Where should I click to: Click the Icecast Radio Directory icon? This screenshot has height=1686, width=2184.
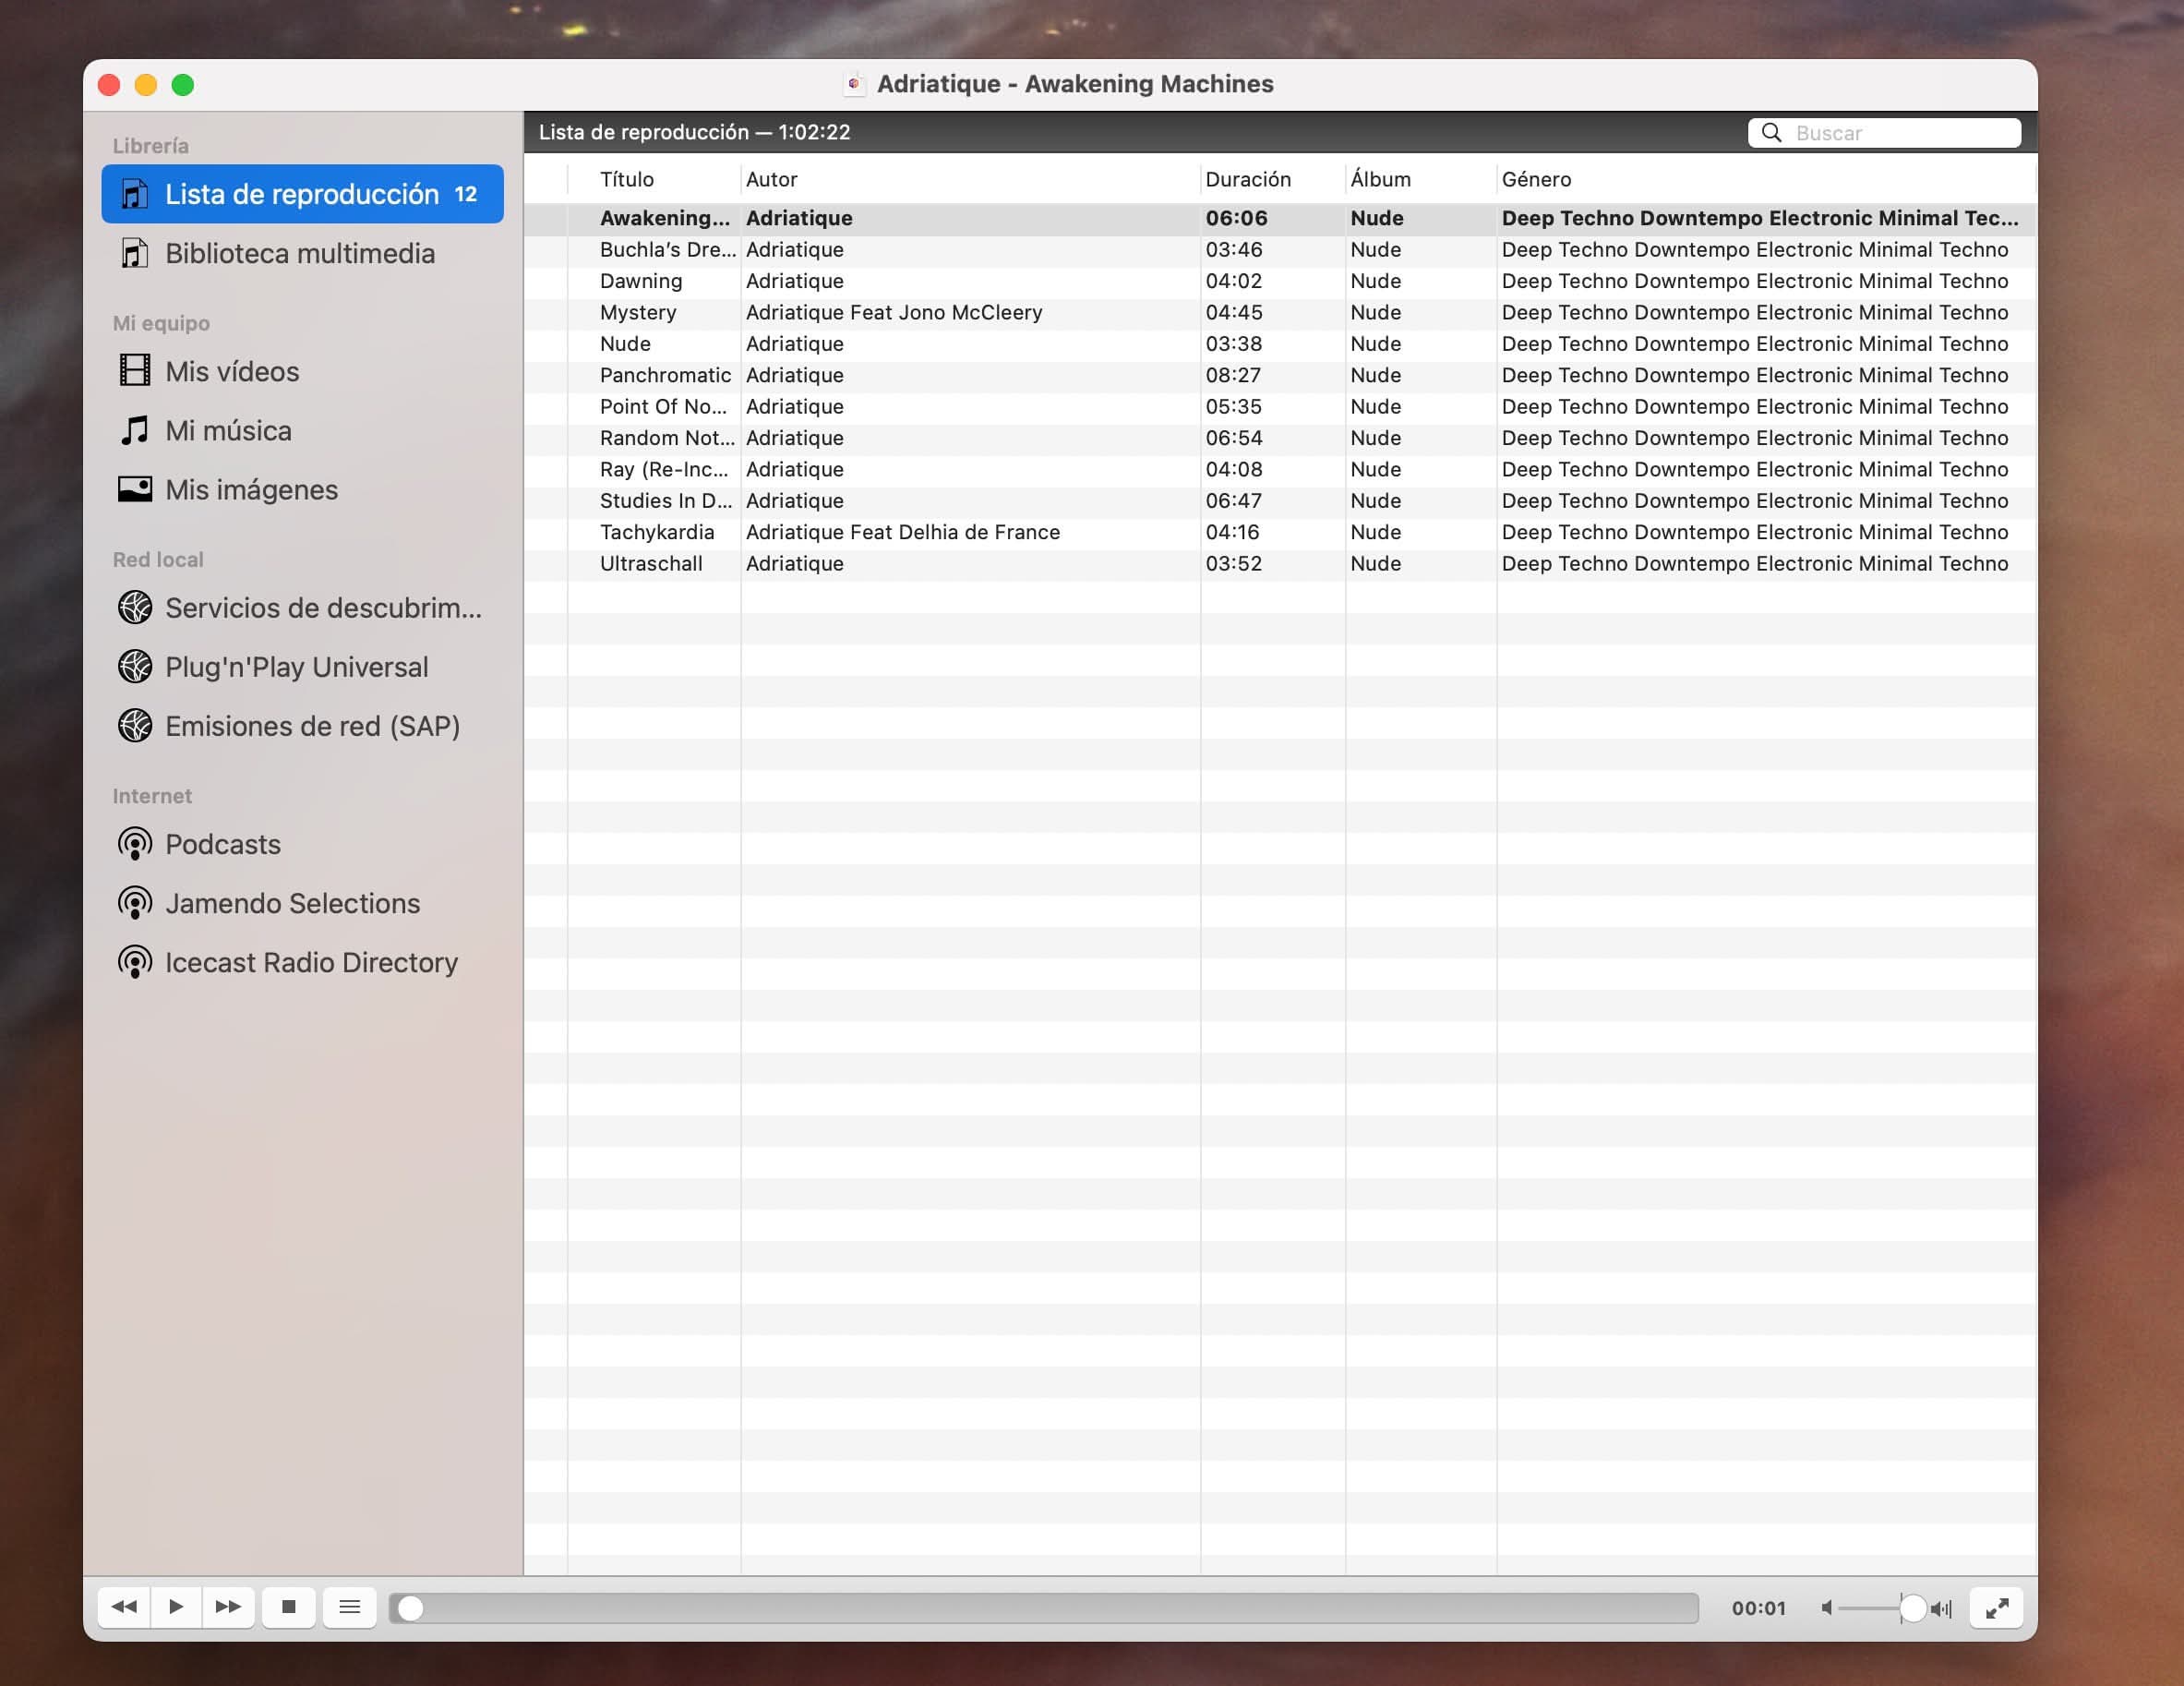[135, 962]
